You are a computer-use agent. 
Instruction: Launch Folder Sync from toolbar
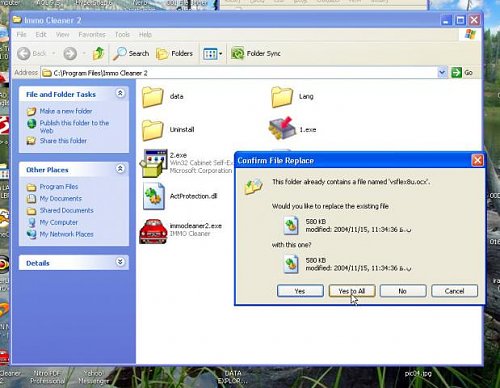tap(256, 53)
